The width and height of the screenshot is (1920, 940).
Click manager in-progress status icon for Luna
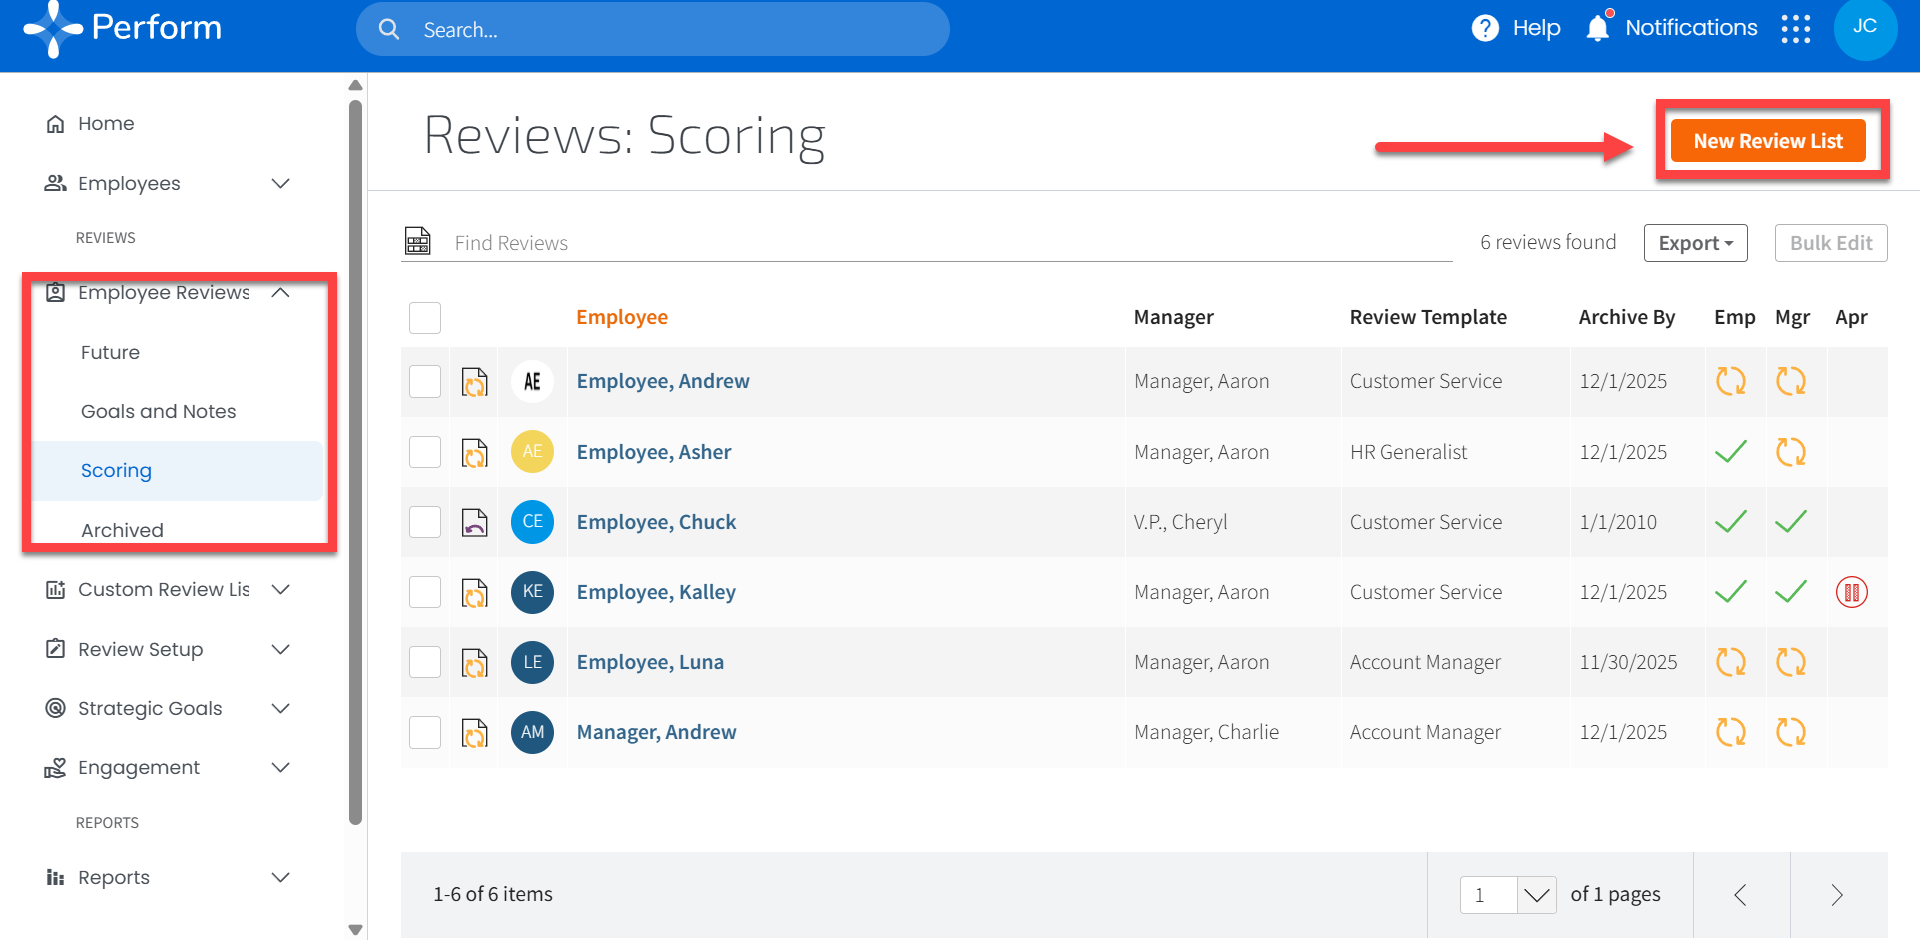point(1790,662)
